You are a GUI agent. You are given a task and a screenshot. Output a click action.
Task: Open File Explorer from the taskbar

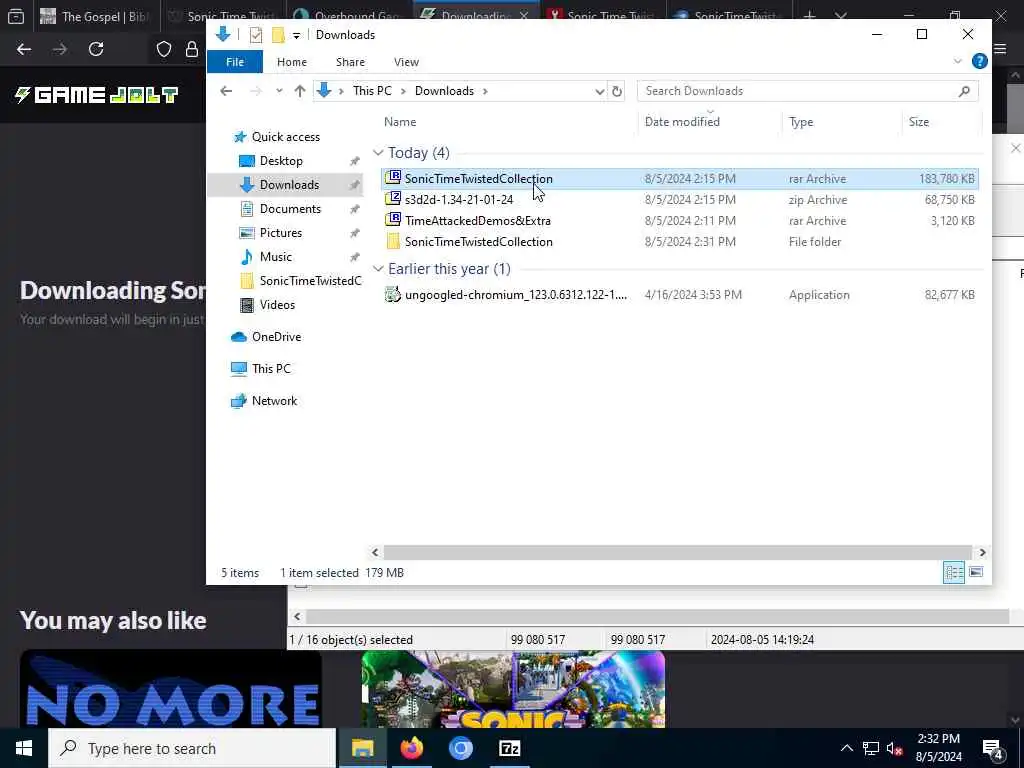362,748
